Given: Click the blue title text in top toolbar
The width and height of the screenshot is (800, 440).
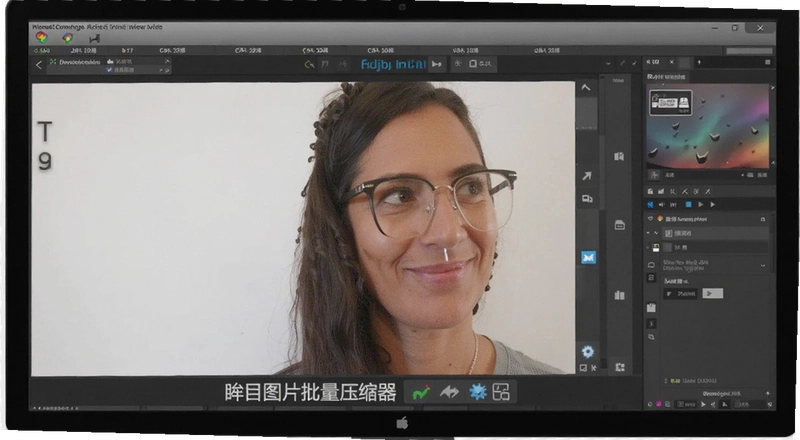Looking at the screenshot, I should coord(393,64).
